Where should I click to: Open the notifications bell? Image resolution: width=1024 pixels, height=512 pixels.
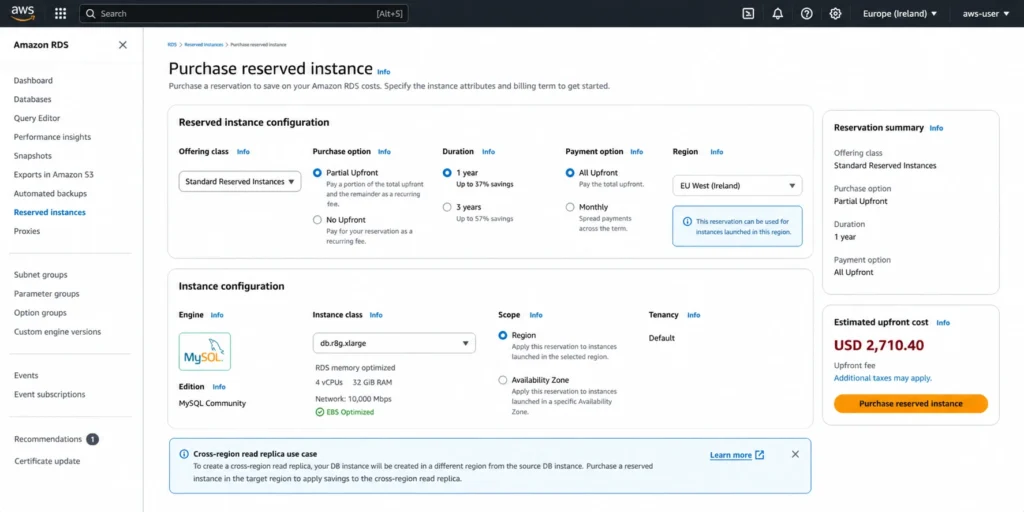point(777,14)
